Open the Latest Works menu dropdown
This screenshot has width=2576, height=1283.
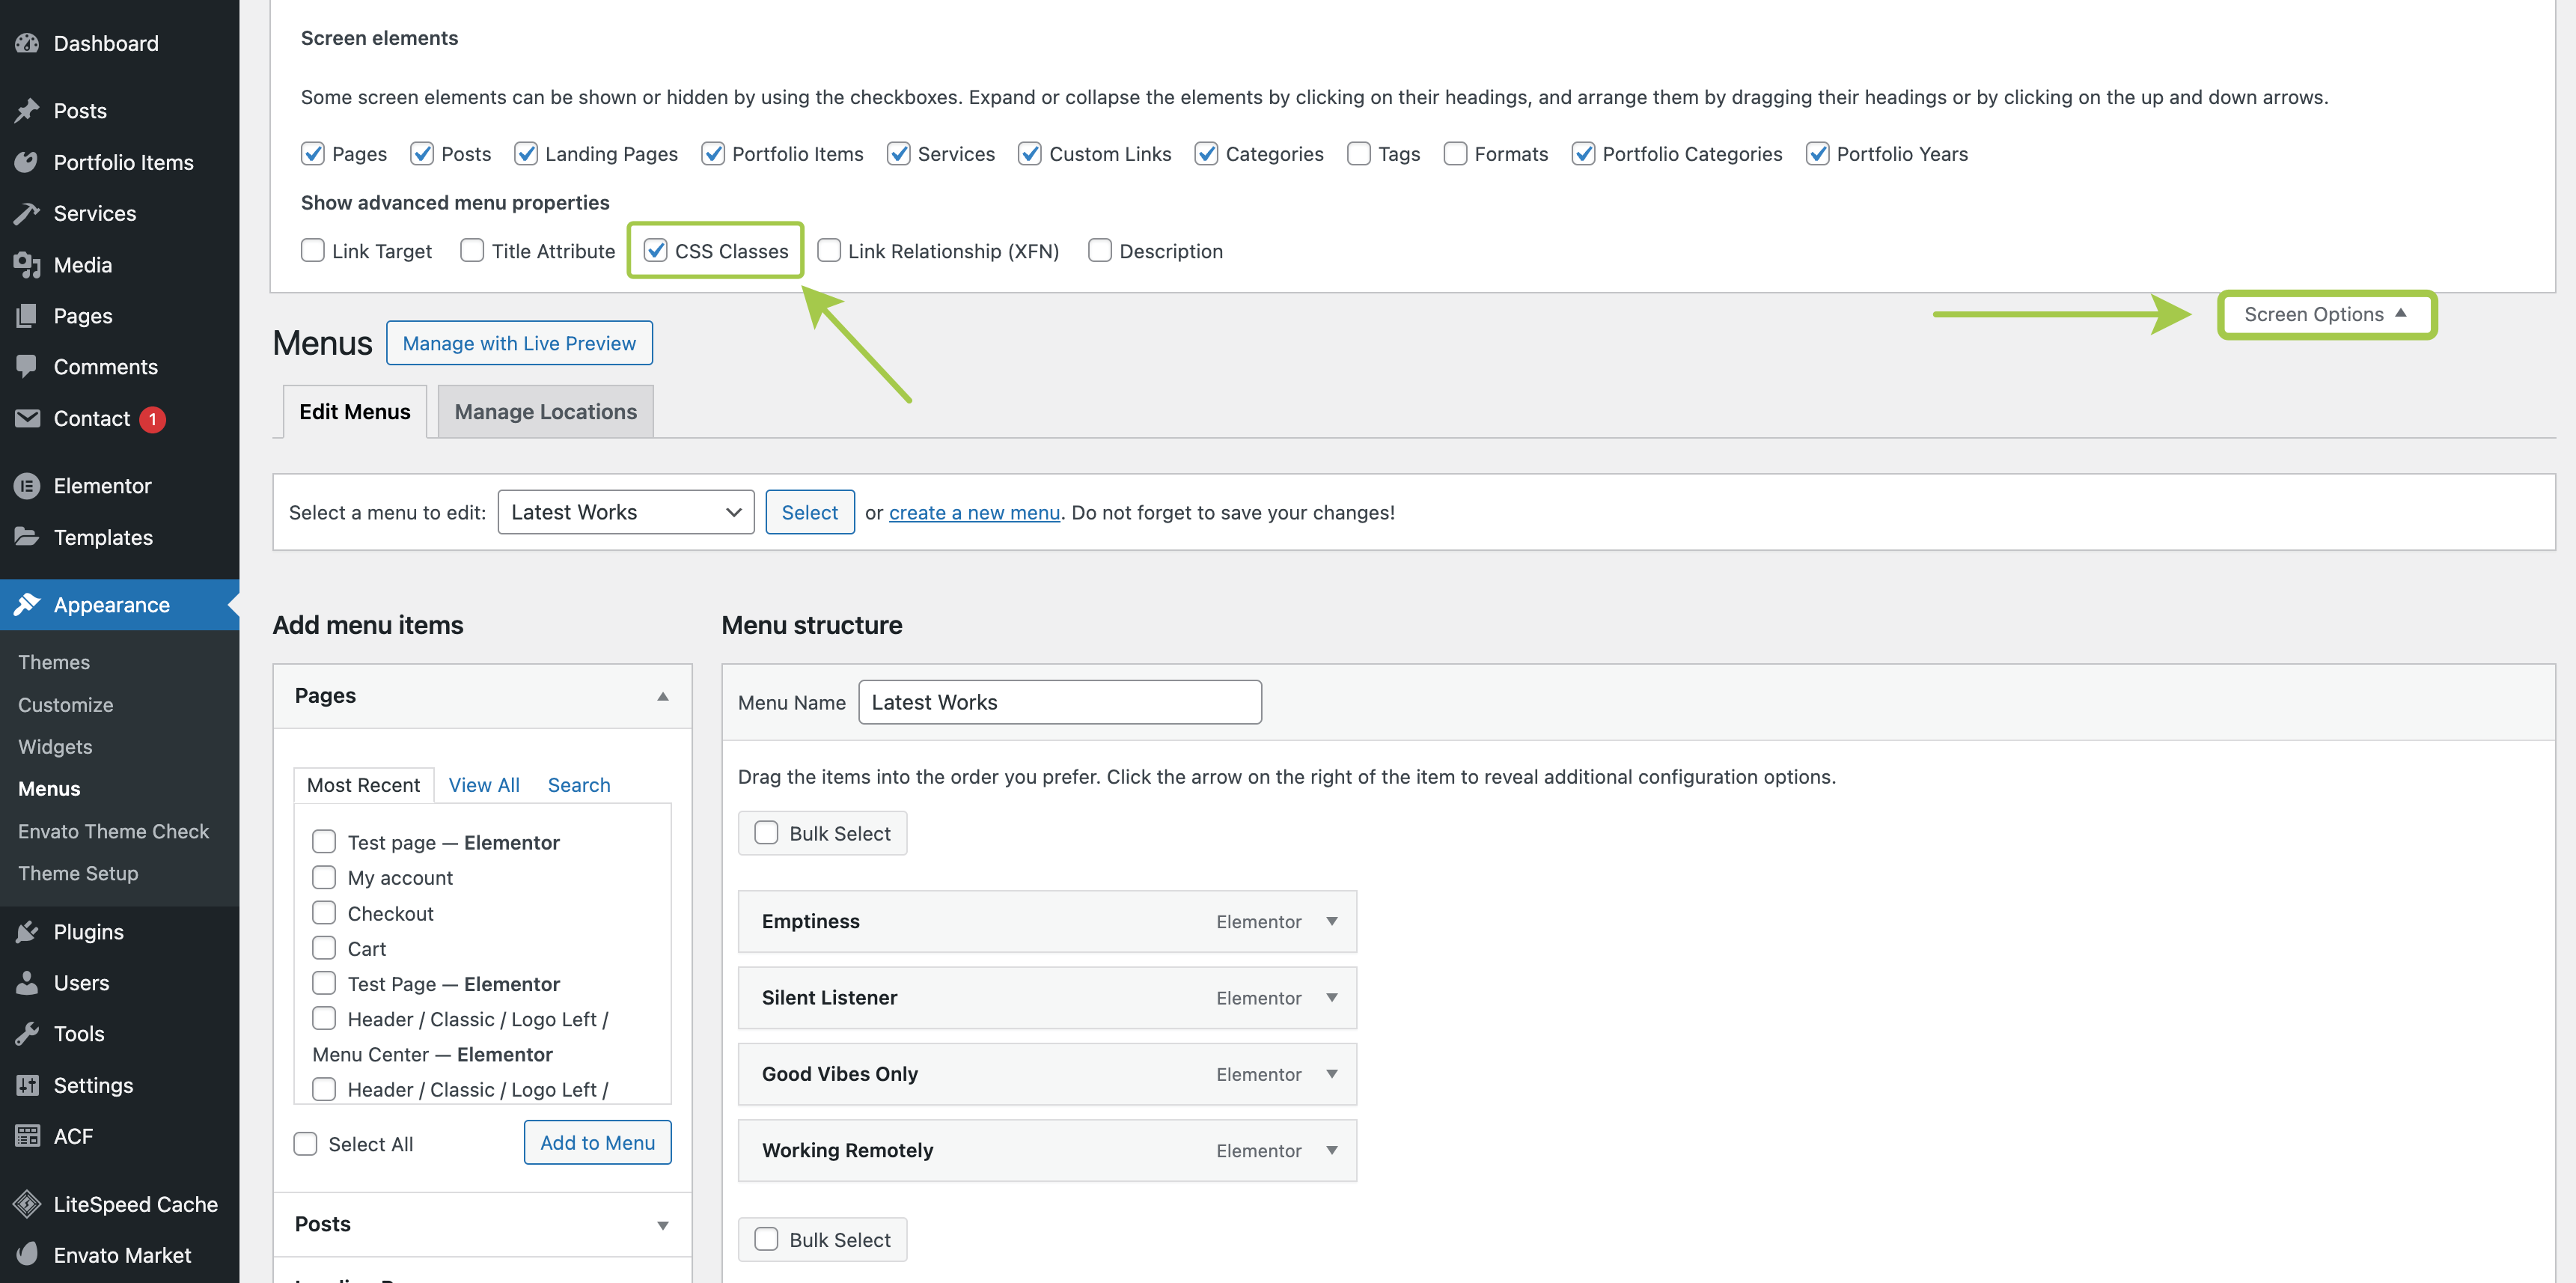(626, 512)
